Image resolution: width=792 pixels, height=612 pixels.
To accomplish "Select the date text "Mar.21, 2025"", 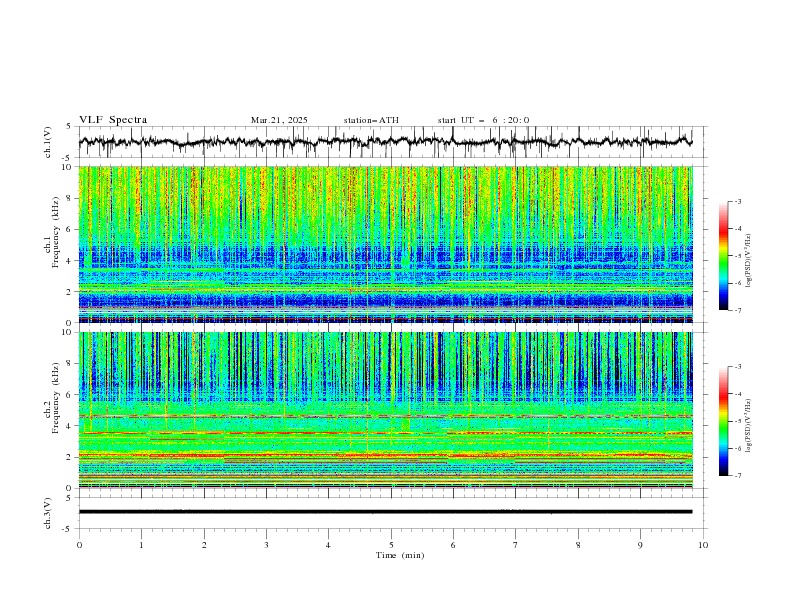I will 279,120.
